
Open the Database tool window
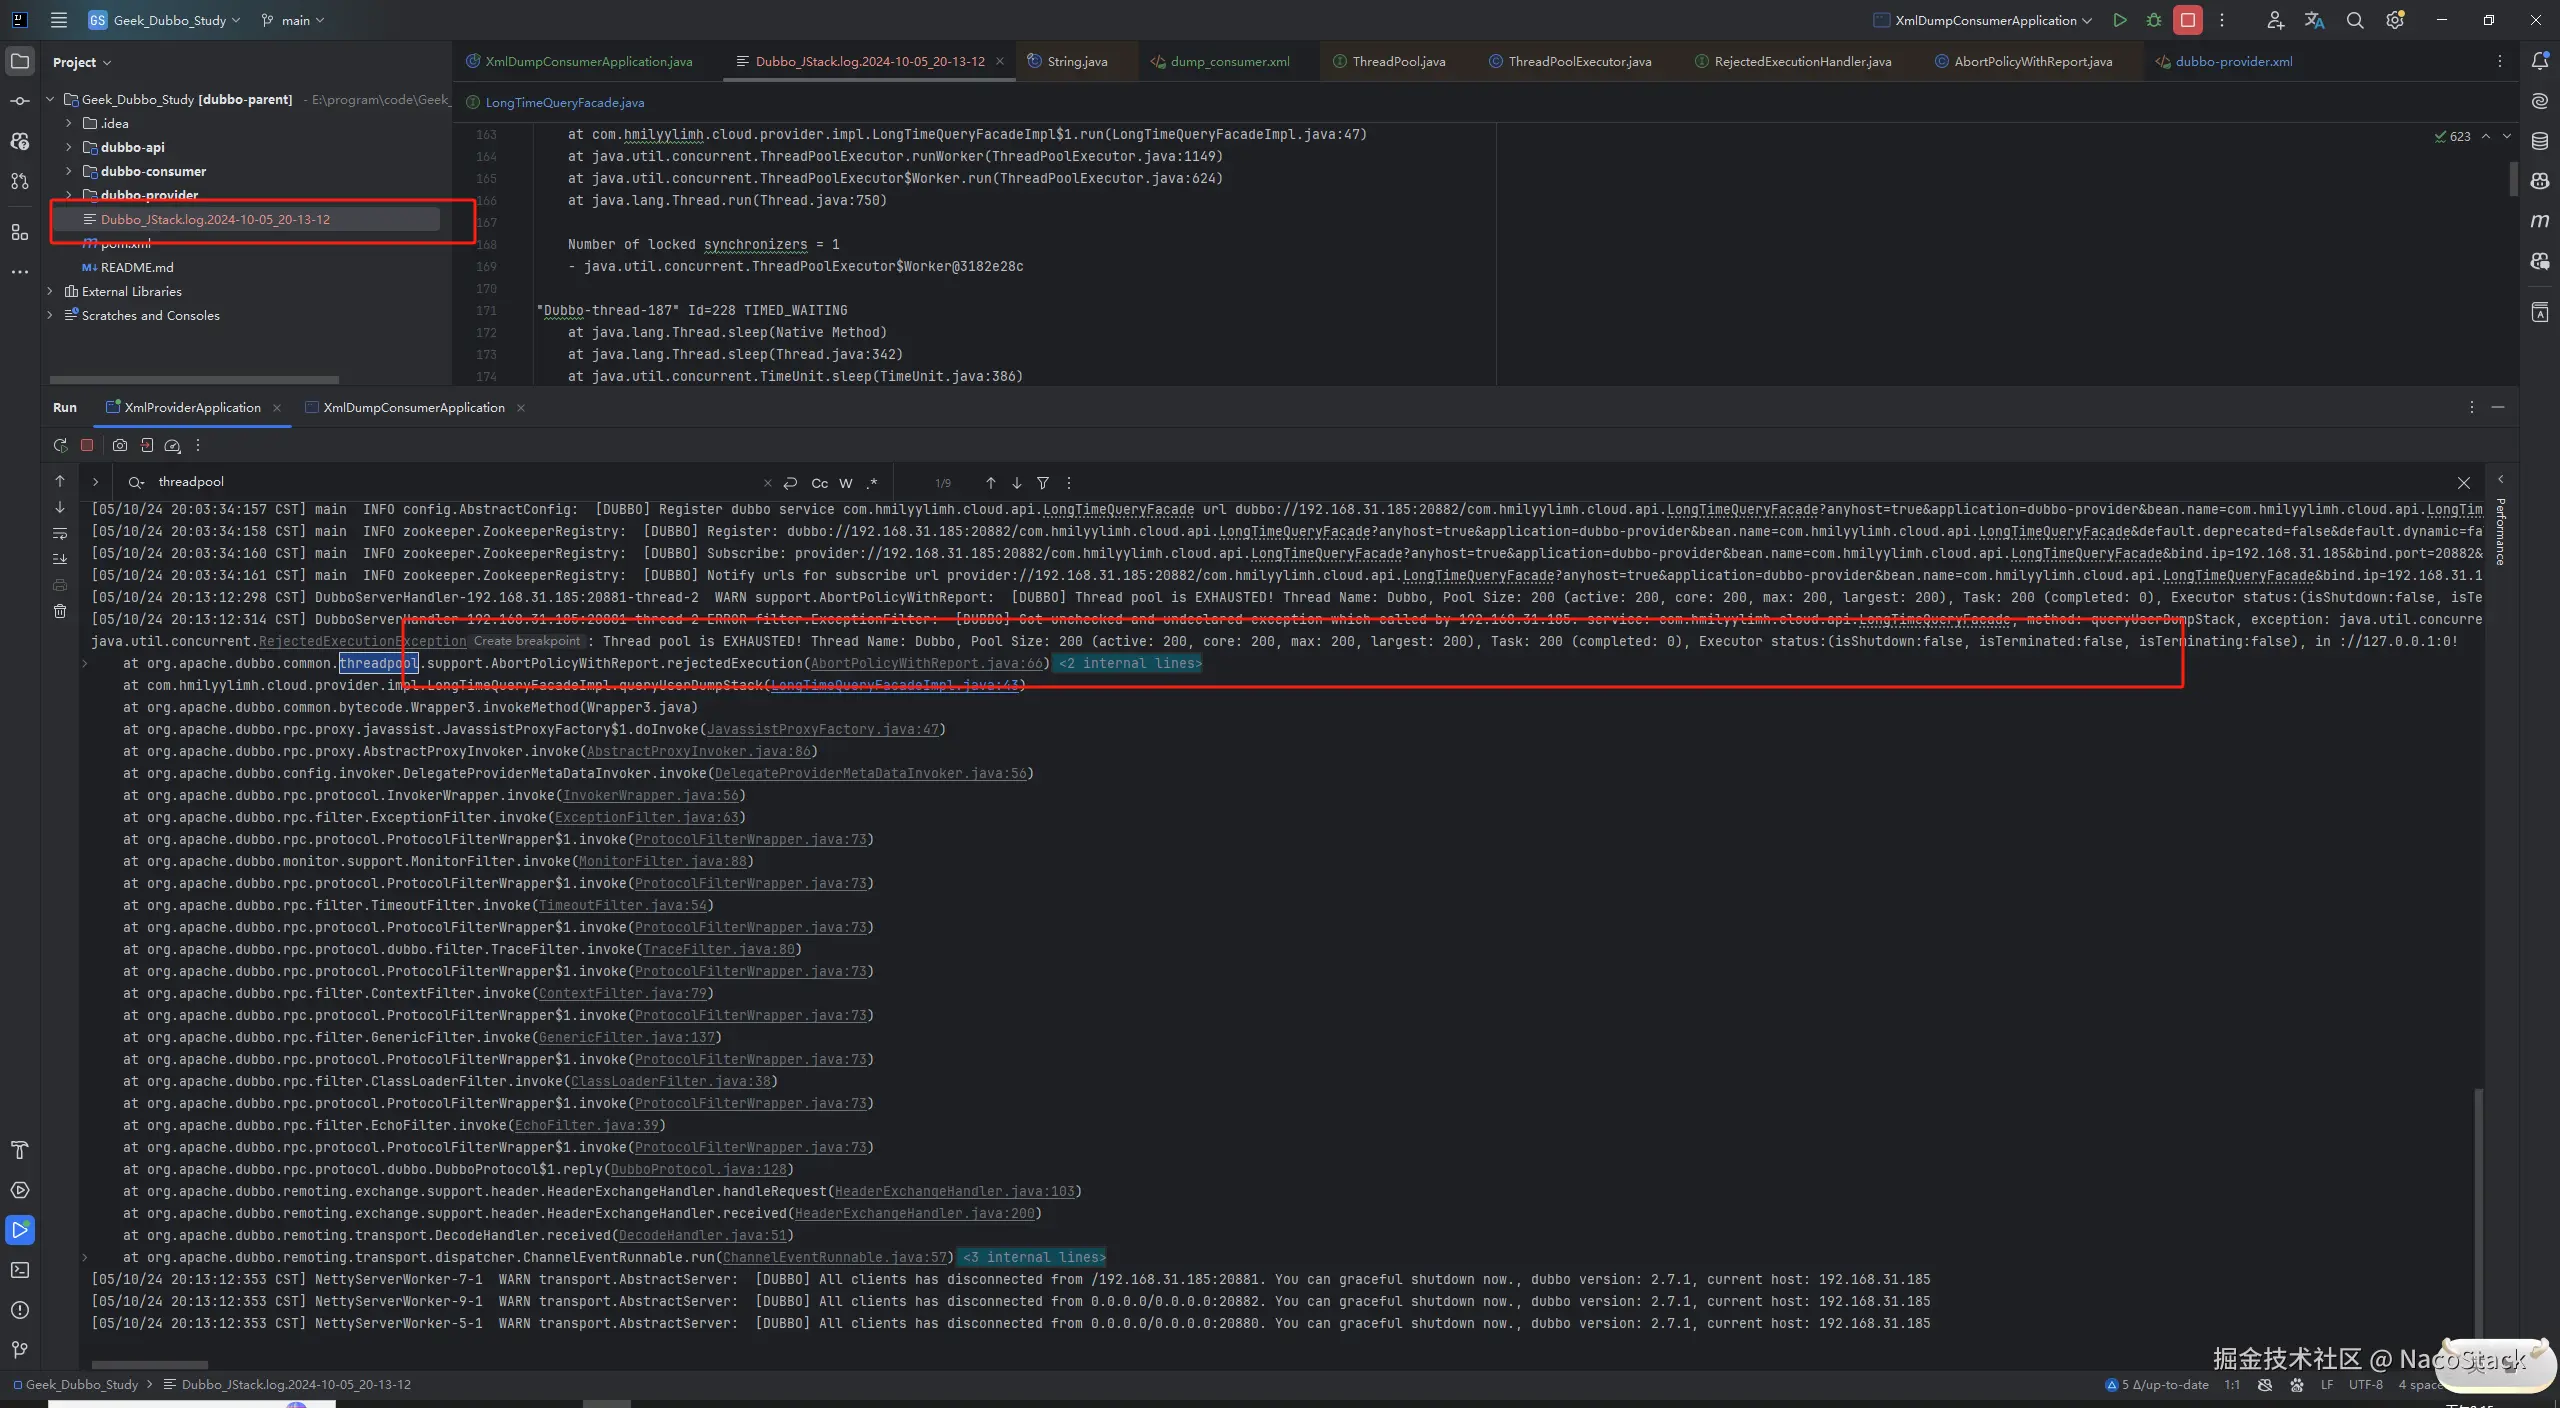point(2540,141)
